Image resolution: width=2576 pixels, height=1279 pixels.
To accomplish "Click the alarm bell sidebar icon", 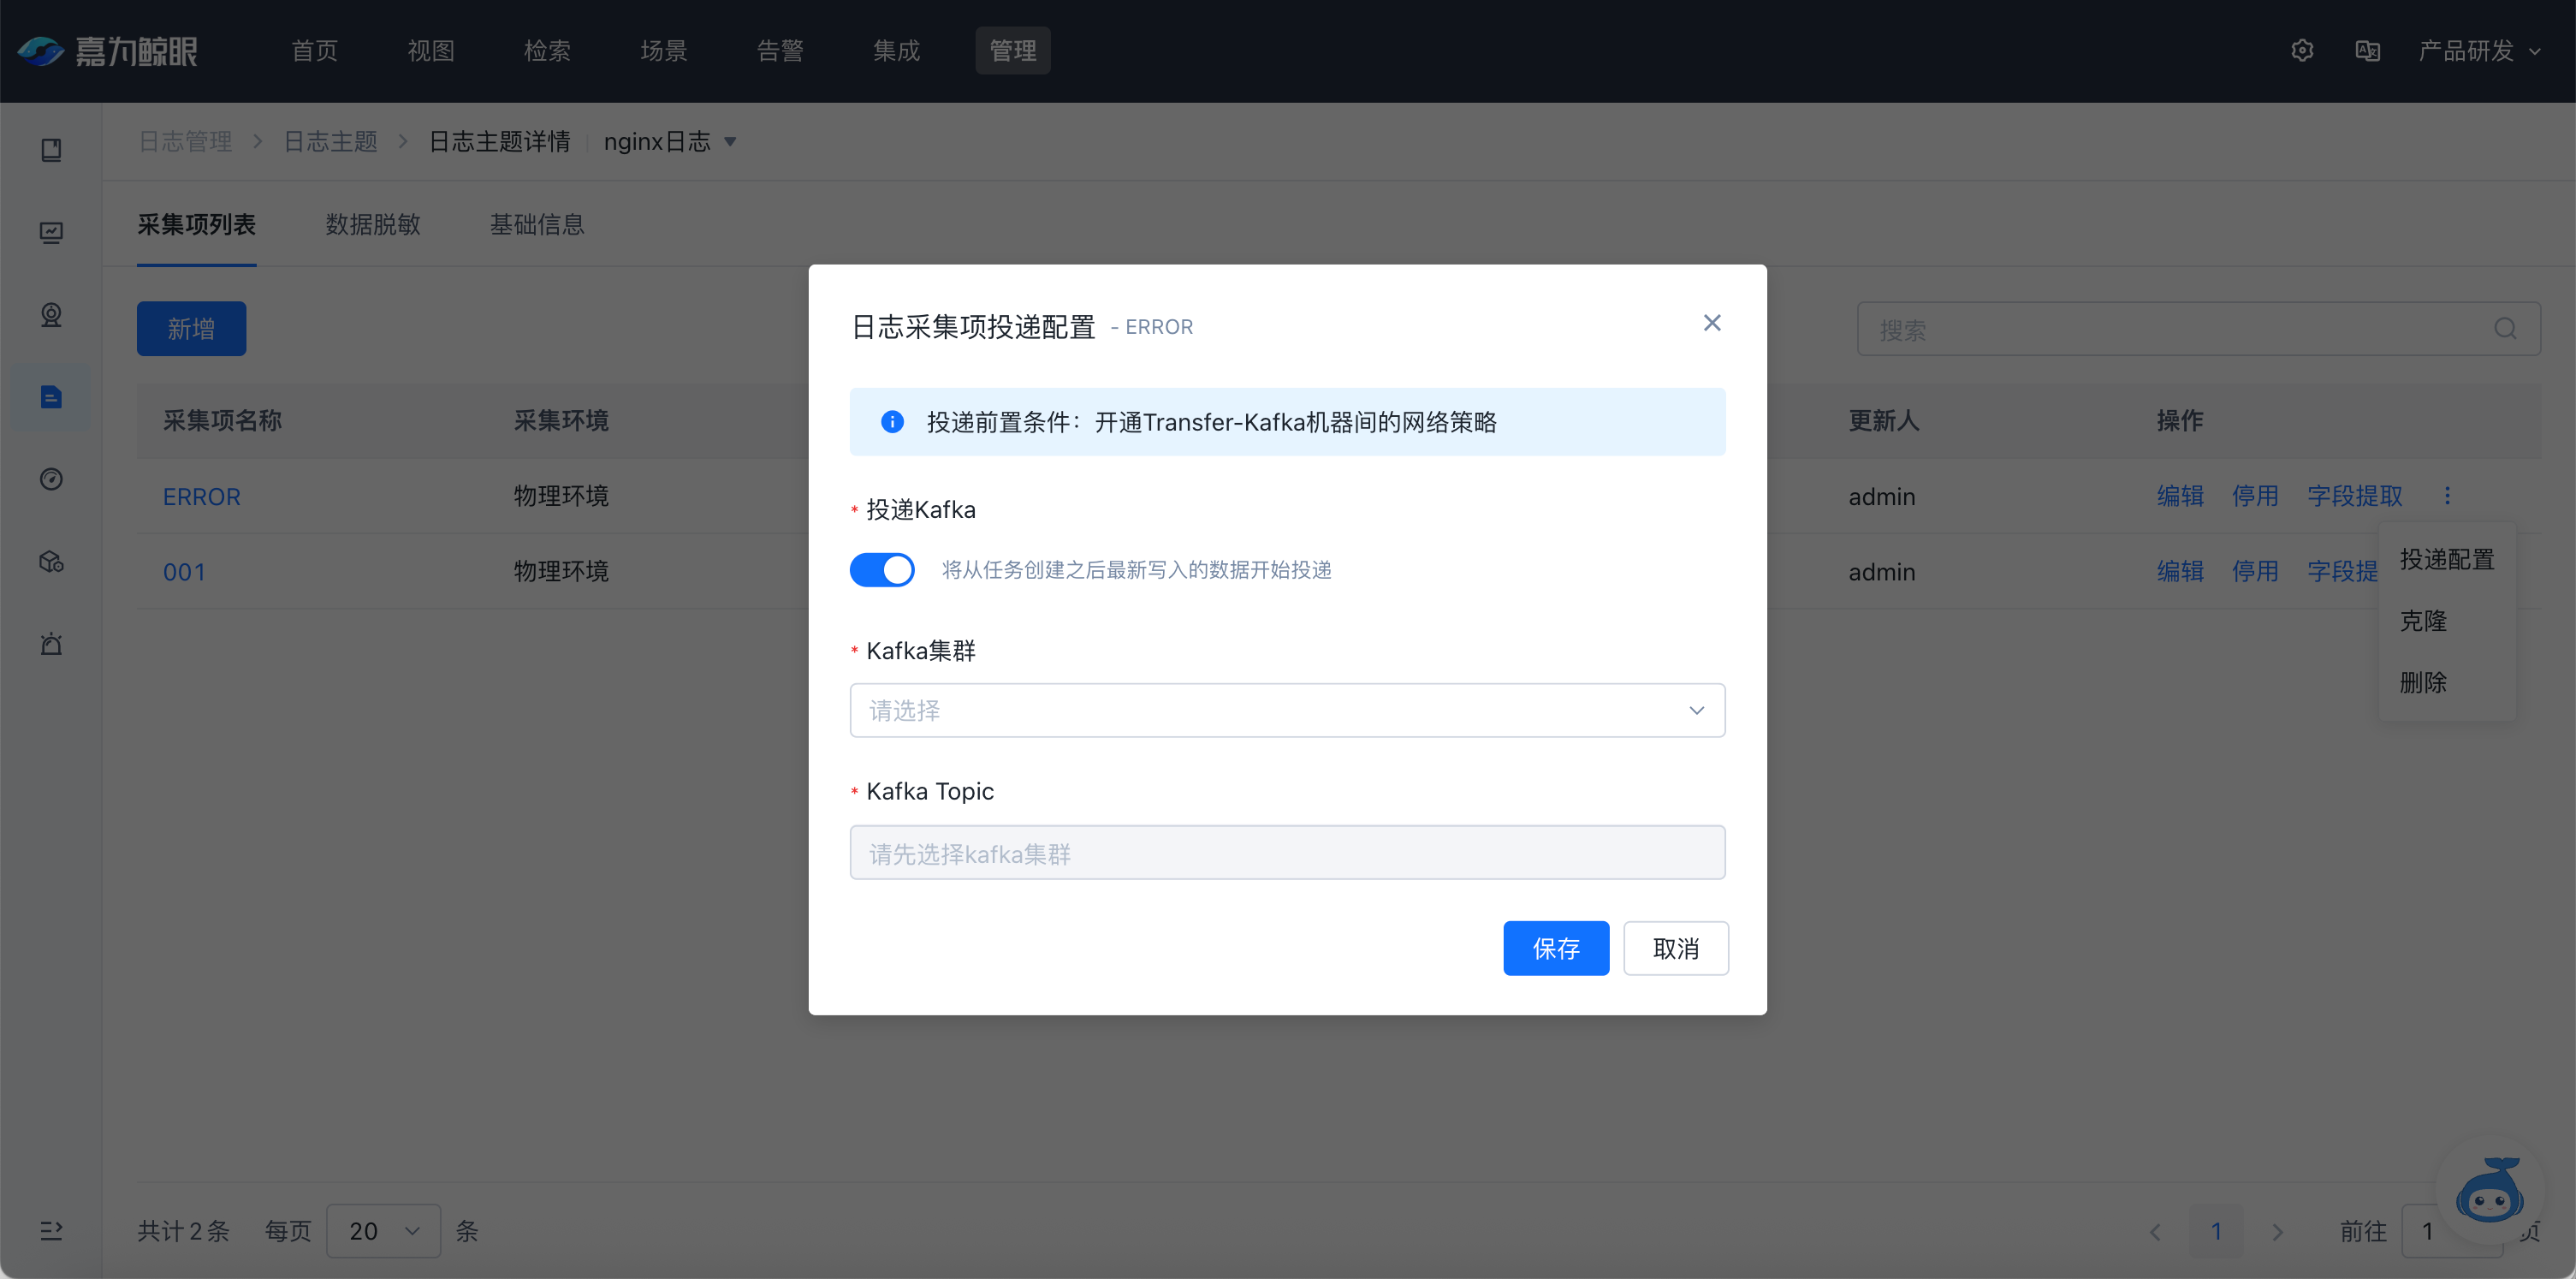I will 51,644.
